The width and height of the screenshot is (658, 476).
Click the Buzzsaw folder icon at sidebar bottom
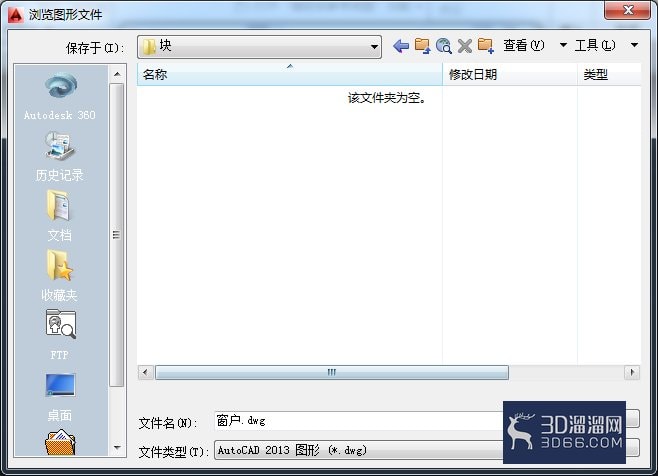click(x=60, y=442)
